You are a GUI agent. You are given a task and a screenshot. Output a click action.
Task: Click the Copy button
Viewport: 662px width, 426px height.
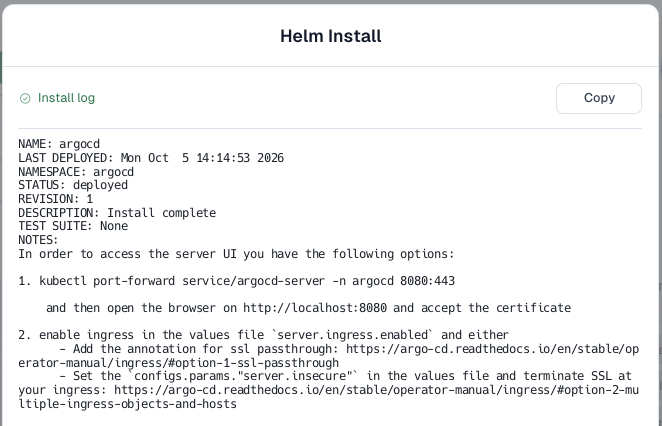coord(599,98)
